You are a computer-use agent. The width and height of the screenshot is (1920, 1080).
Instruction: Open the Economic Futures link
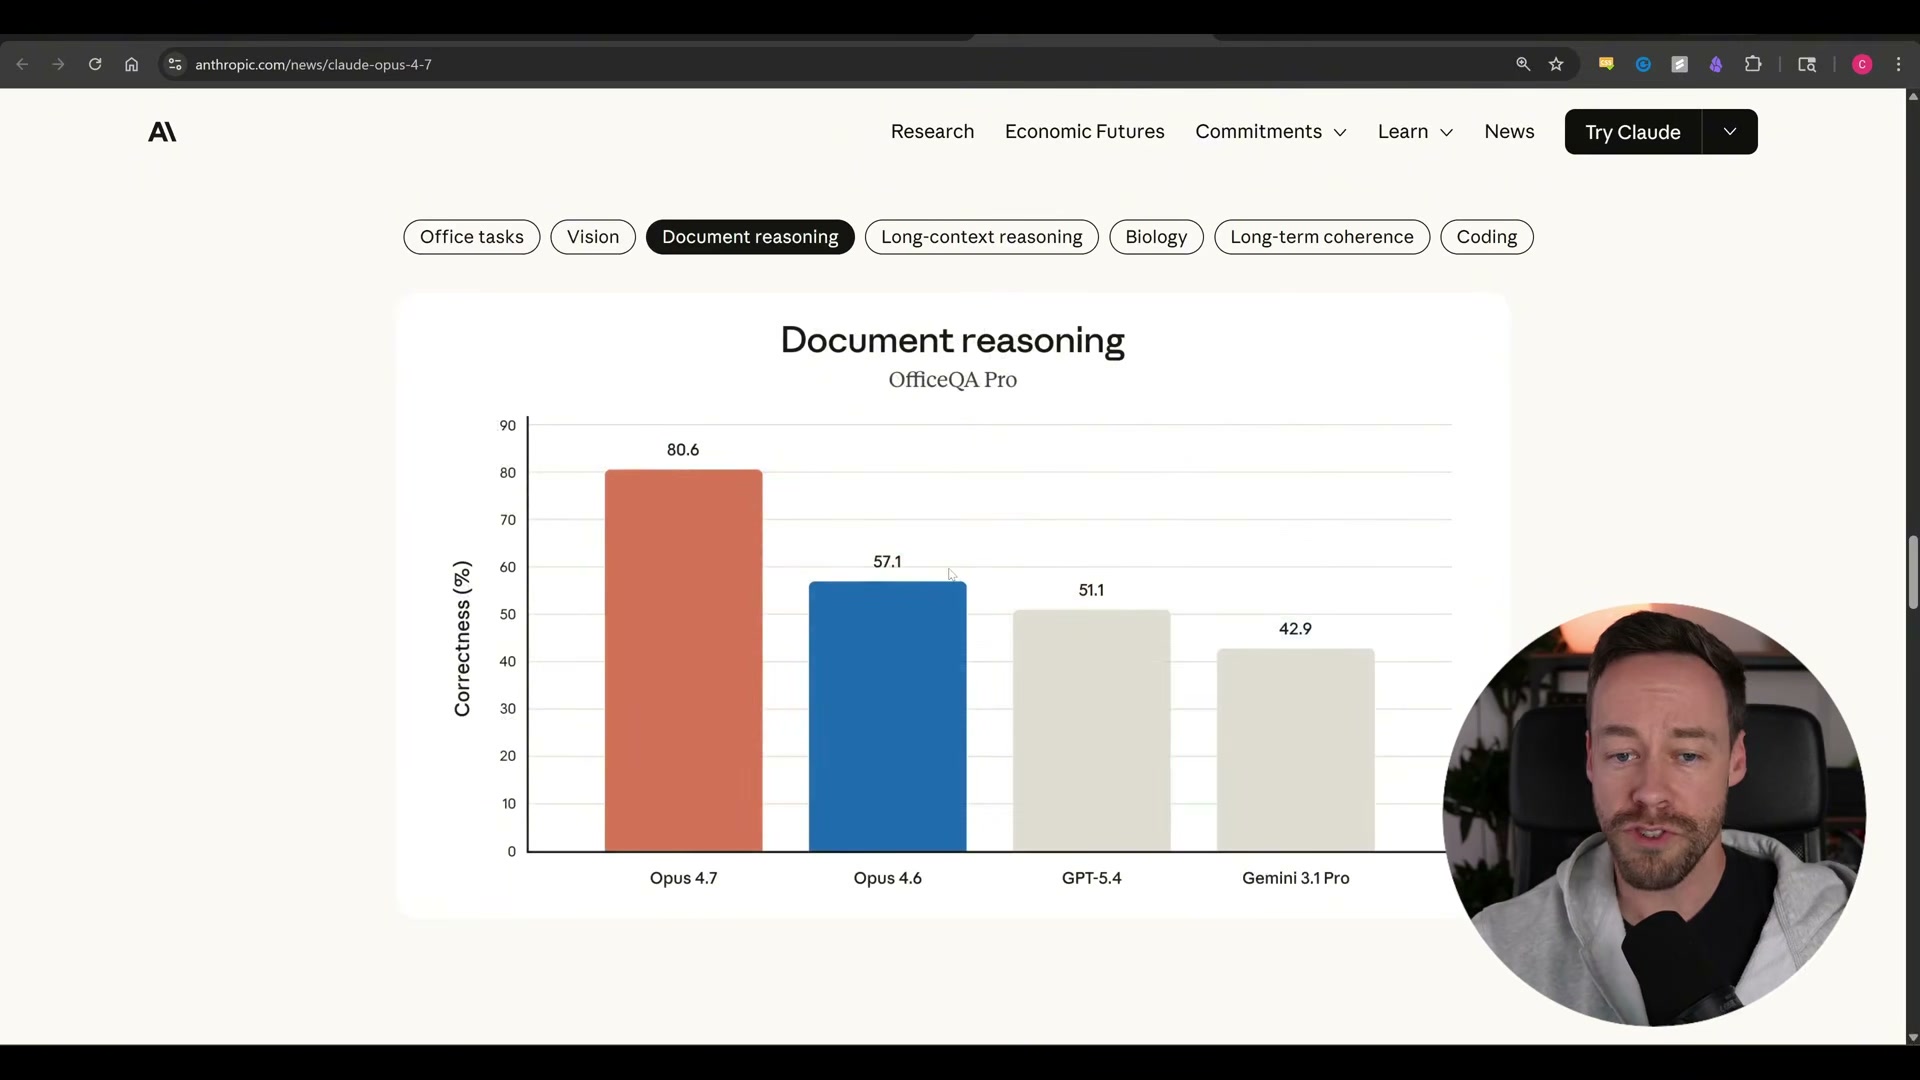(1085, 131)
